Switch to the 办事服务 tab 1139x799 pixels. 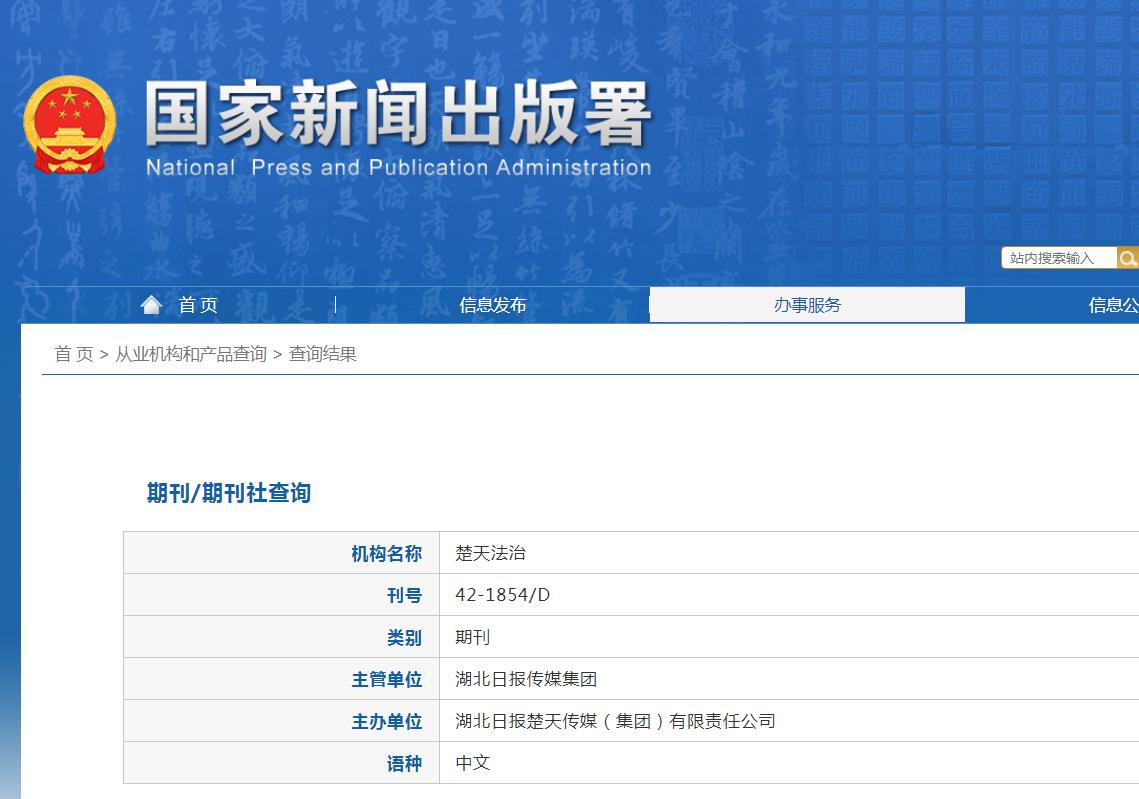pyautogui.click(x=807, y=305)
